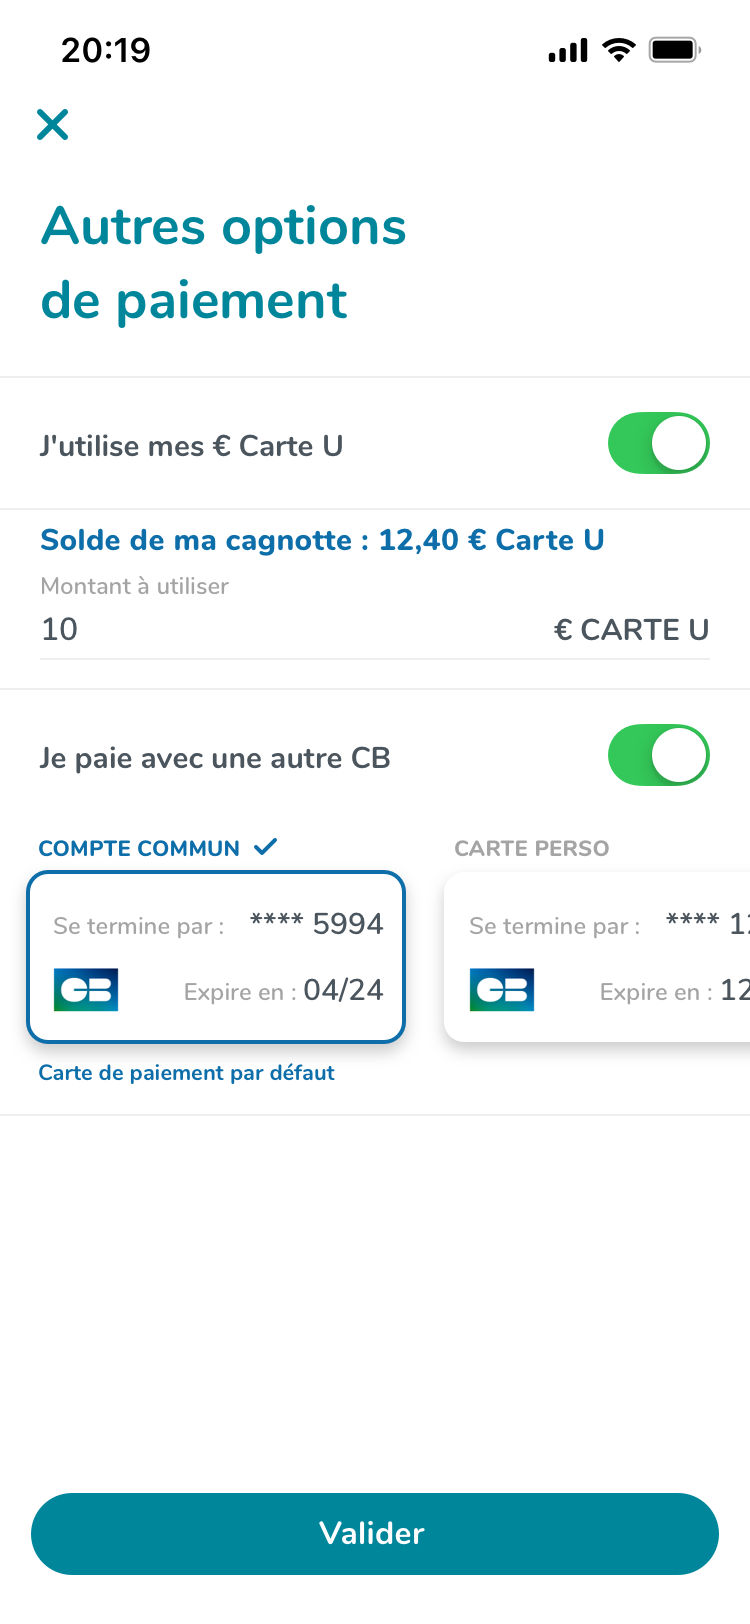This screenshot has width=750, height=1624.
Task: Click the clock showing 20:19
Action: (106, 49)
